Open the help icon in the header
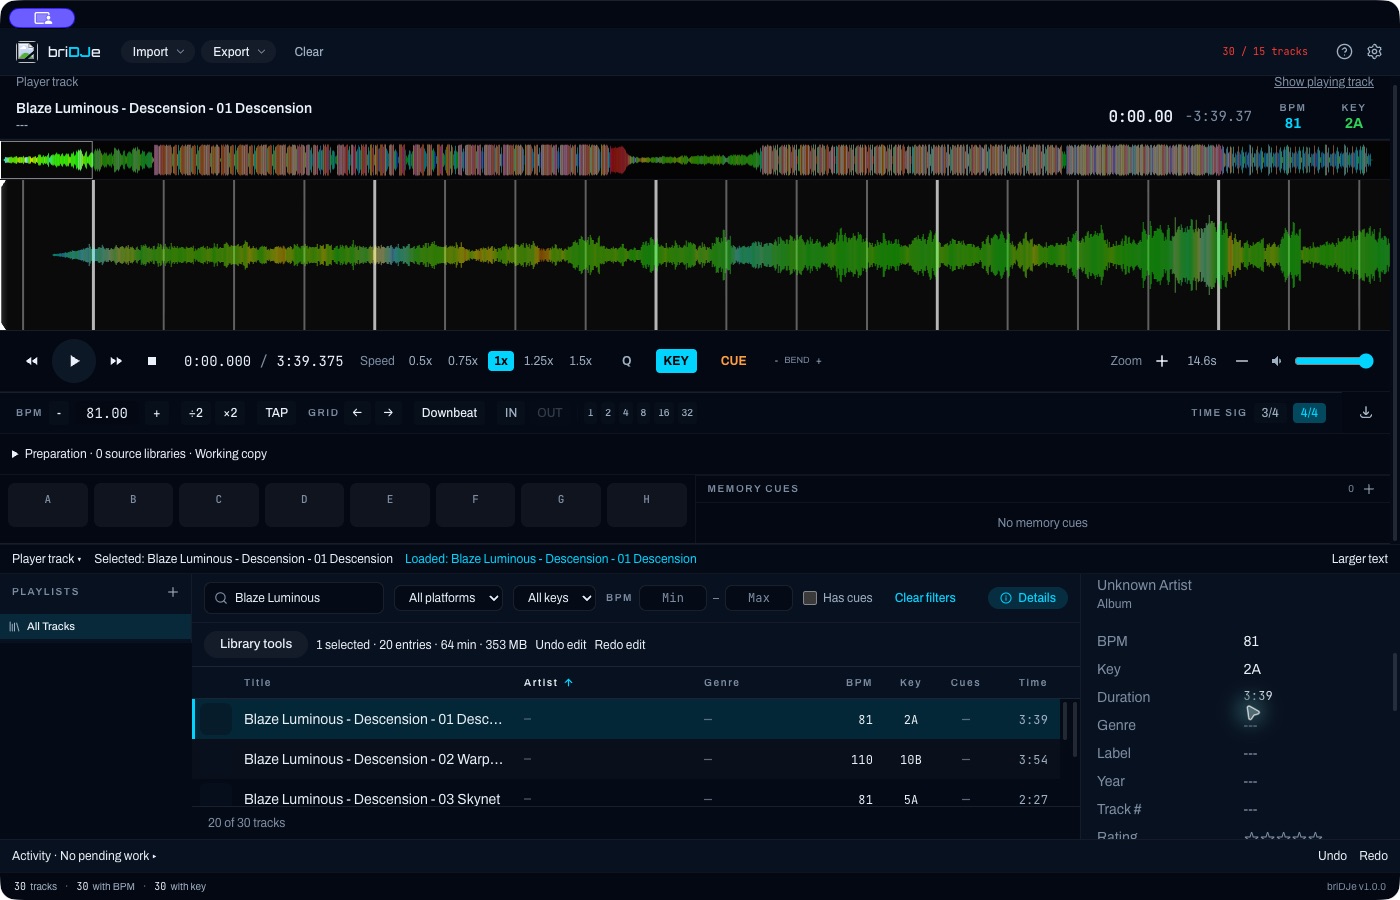Screen dimensions: 1400x900 tap(1344, 52)
